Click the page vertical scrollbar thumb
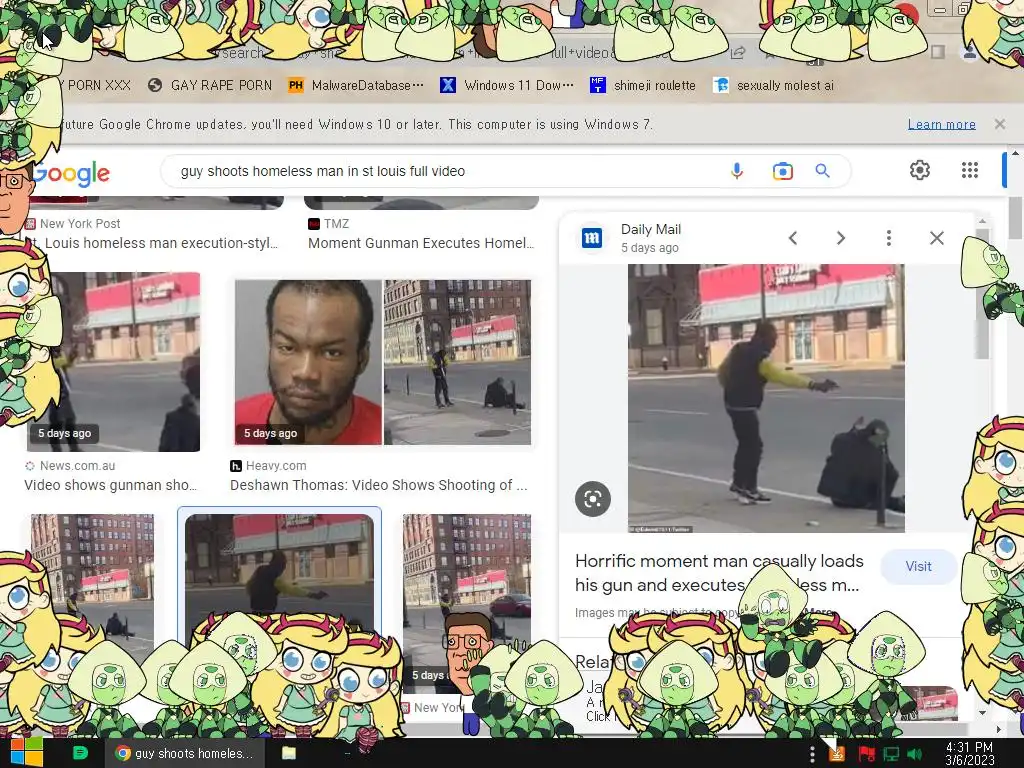The width and height of the screenshot is (1024, 768). click(1016, 217)
